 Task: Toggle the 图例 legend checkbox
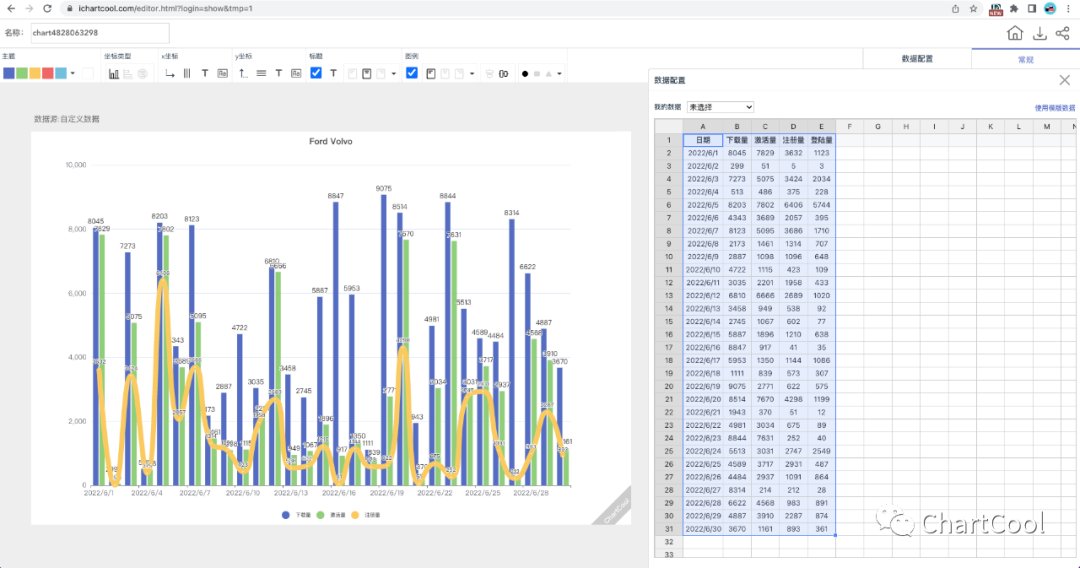coord(412,73)
